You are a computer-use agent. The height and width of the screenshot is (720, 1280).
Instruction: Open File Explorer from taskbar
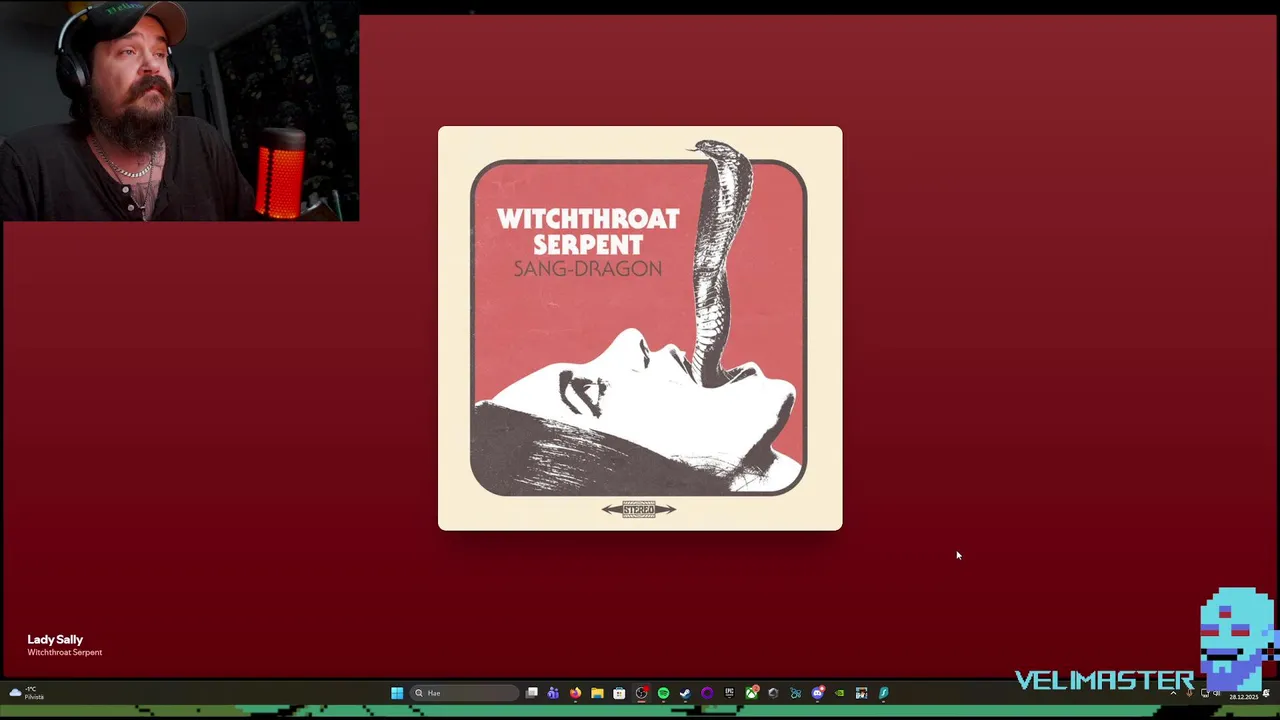point(597,693)
